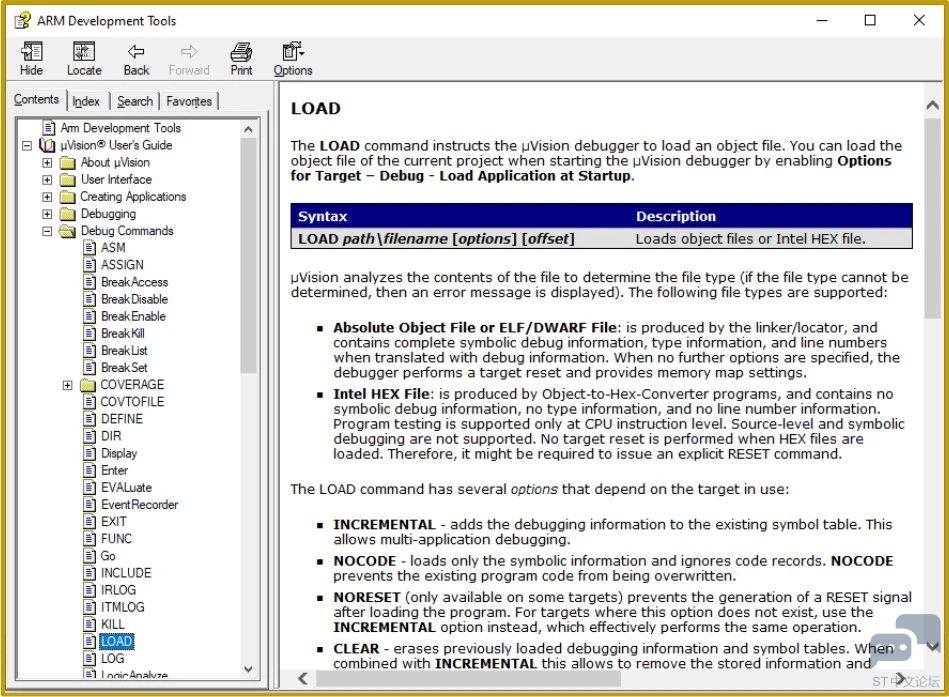Click the topic pane horizontal scrollbar thumb
This screenshot has width=949, height=697.
click(x=468, y=679)
